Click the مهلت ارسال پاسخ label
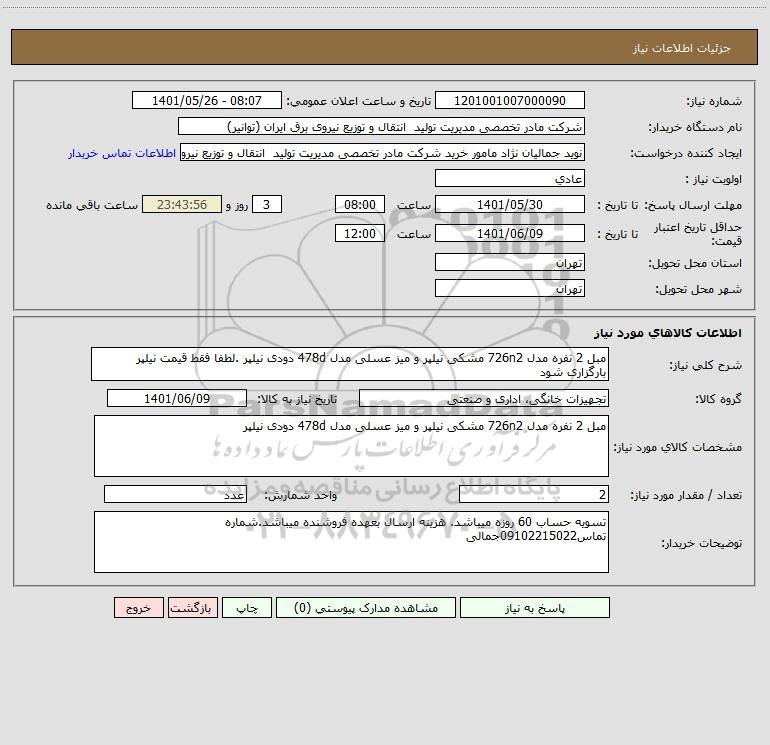 click(x=693, y=205)
